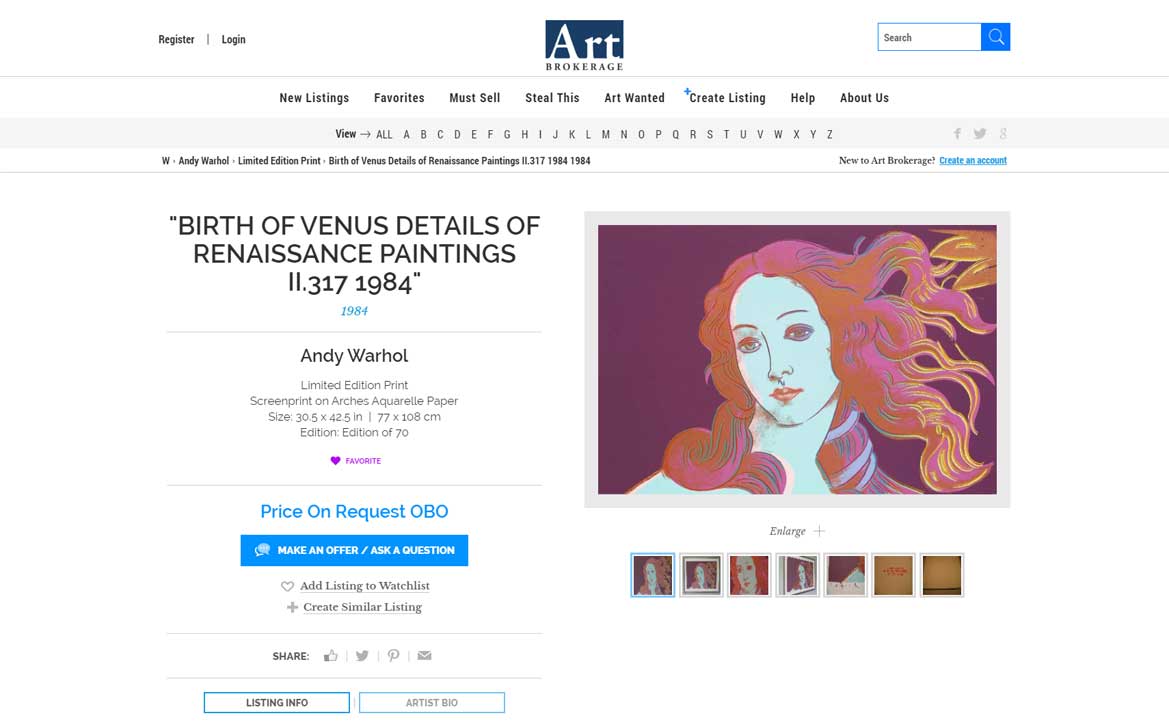
Task: Share listing via Pinterest icon
Action: click(393, 656)
